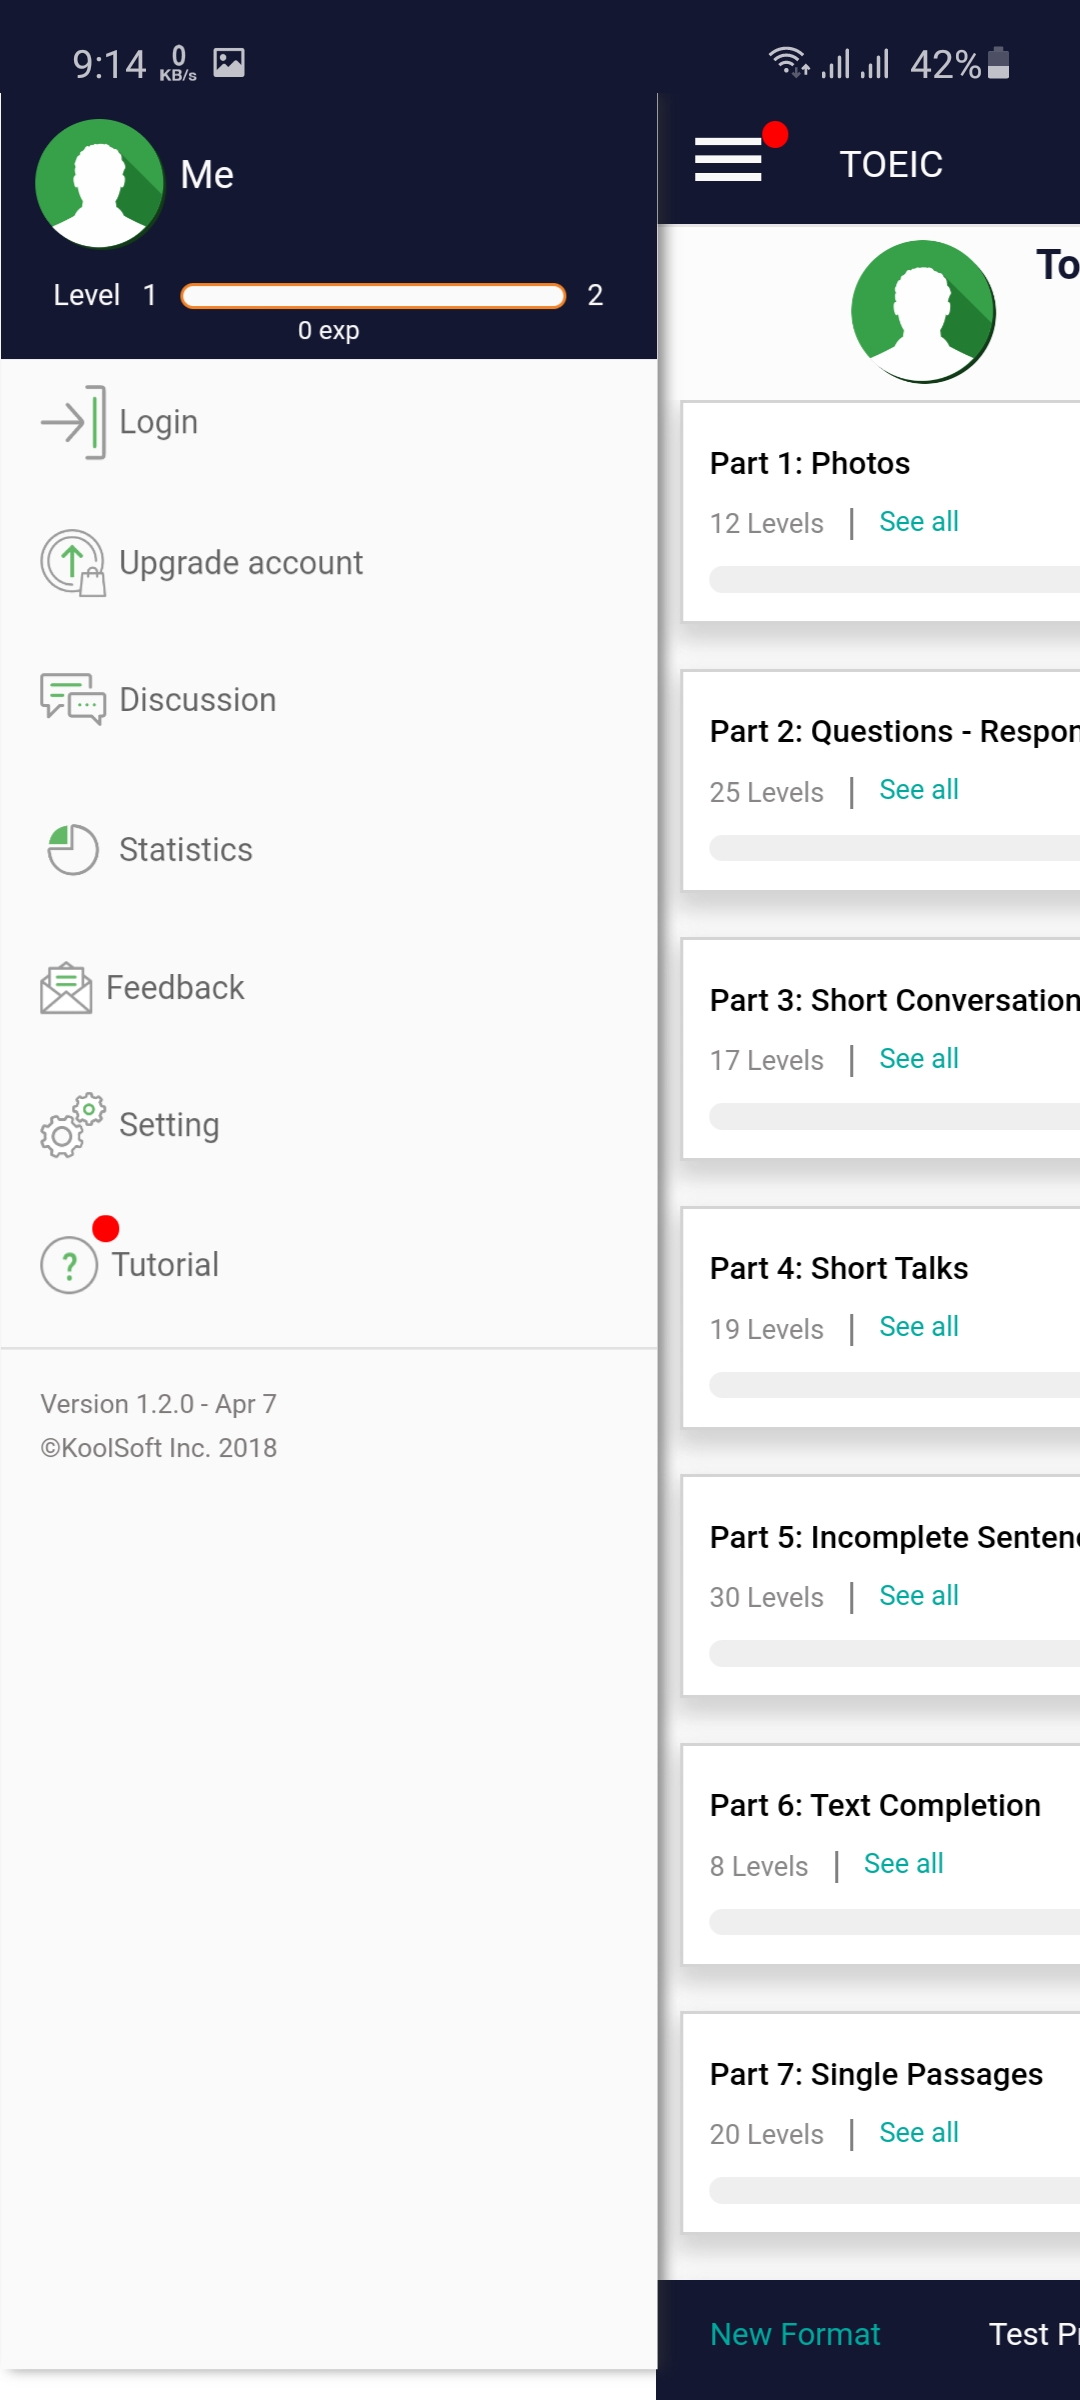Select the Statistics menu item label
Image resolution: width=1080 pixels, height=2400 pixels.
tap(186, 850)
